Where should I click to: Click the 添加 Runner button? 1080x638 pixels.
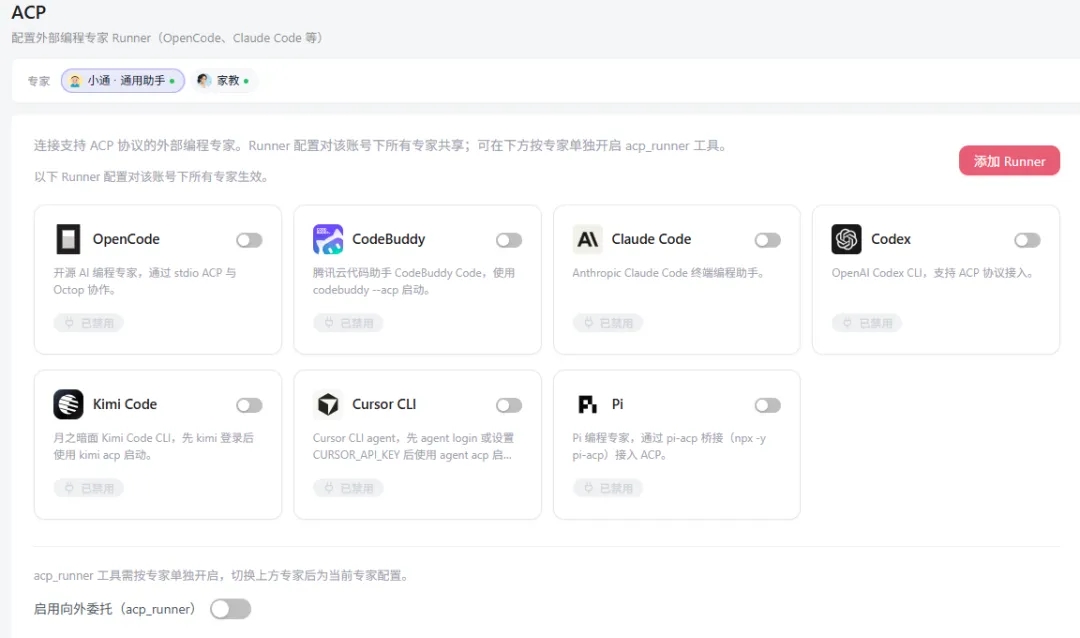[x=1009, y=161]
